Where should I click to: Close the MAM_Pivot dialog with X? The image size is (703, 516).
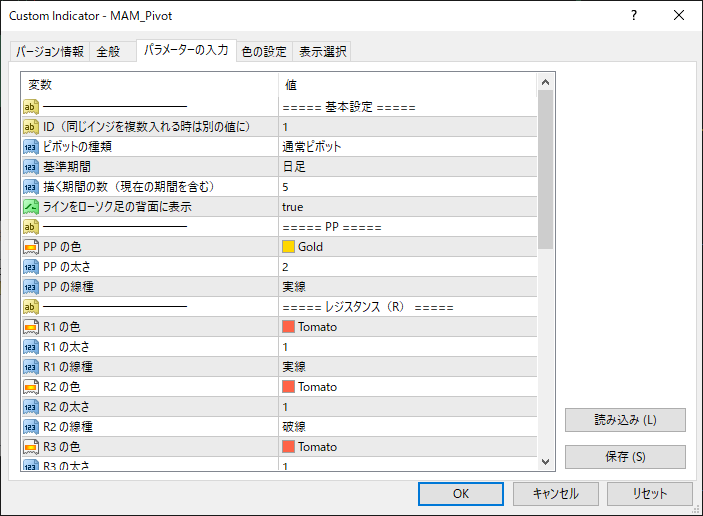679,15
